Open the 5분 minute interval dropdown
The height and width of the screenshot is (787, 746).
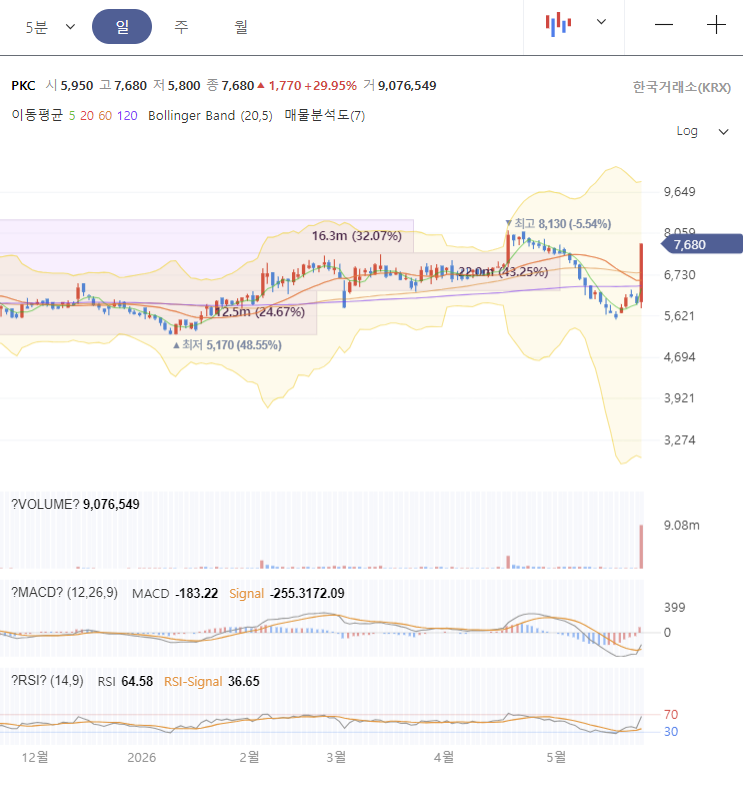pyautogui.click(x=50, y=27)
